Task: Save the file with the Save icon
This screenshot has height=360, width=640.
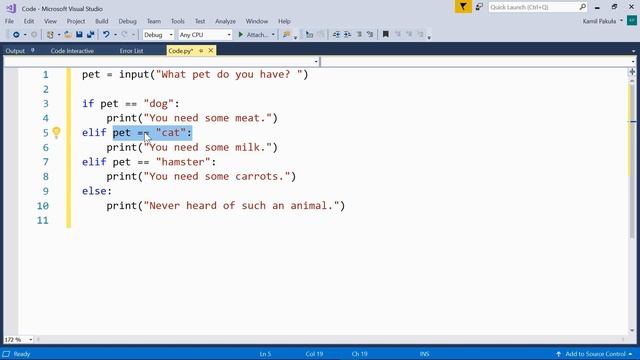Action: point(79,35)
